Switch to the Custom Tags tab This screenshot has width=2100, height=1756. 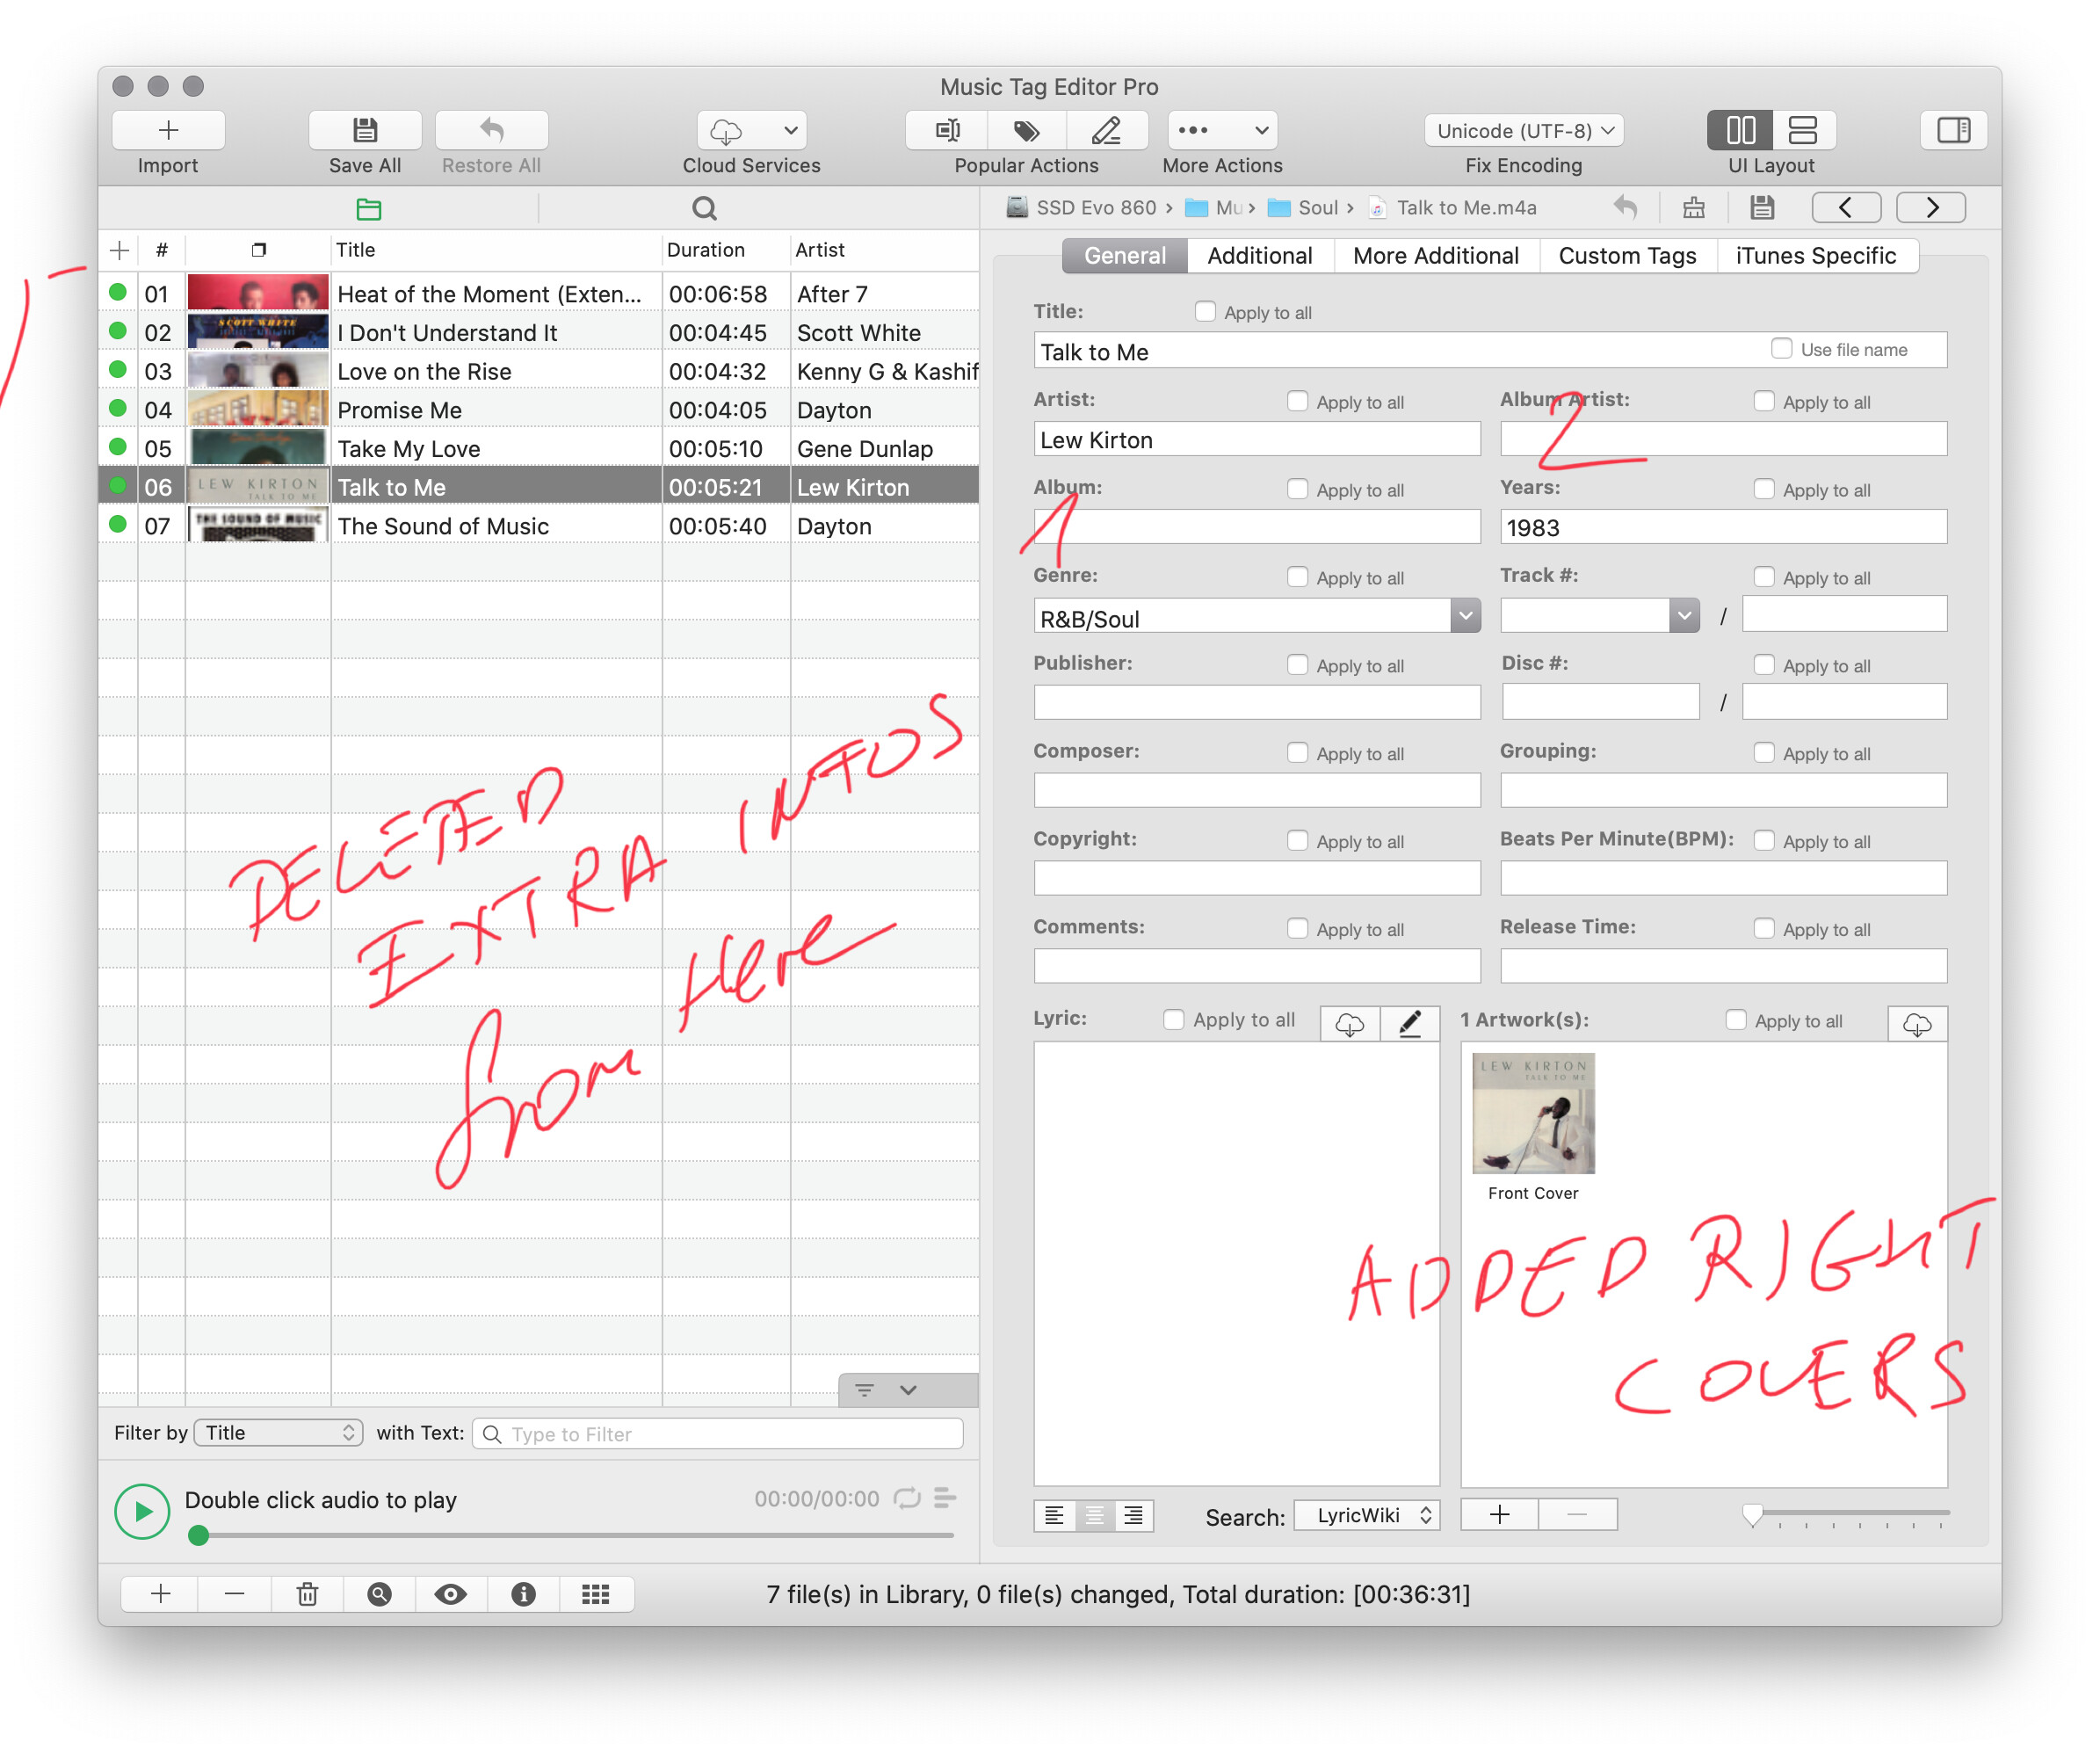[1627, 256]
